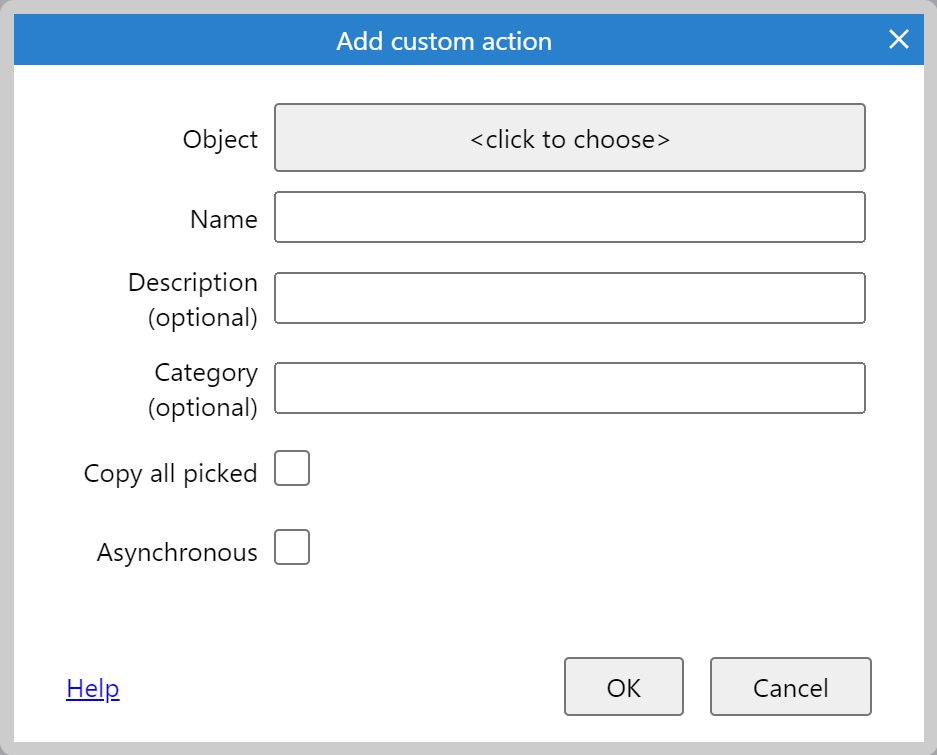Open the Help link
Viewport: 937px width, 755px height.
click(93, 688)
